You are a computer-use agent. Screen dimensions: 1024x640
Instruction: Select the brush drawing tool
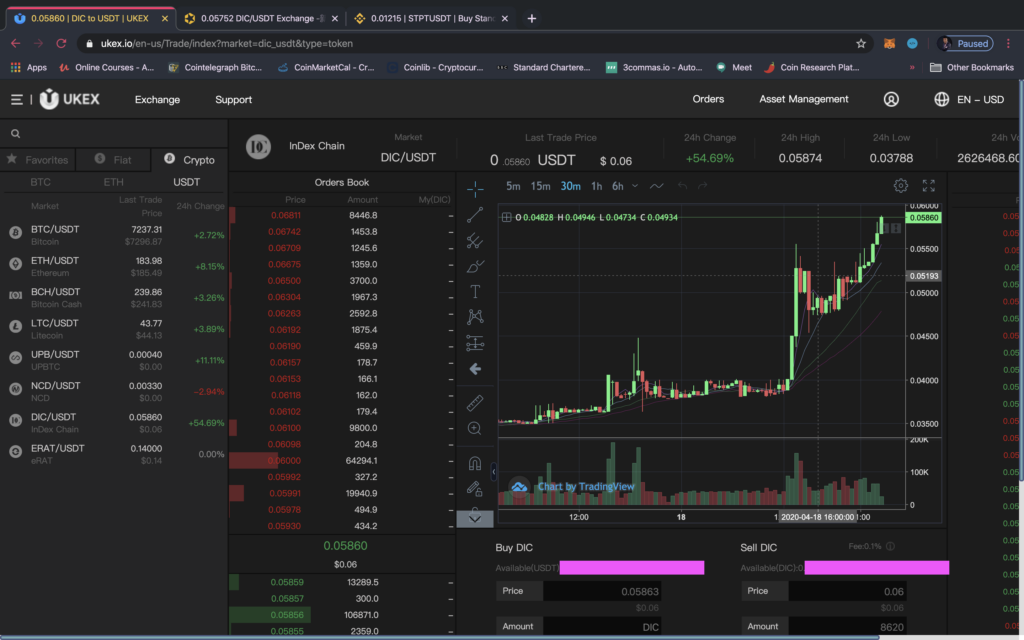coord(475,266)
